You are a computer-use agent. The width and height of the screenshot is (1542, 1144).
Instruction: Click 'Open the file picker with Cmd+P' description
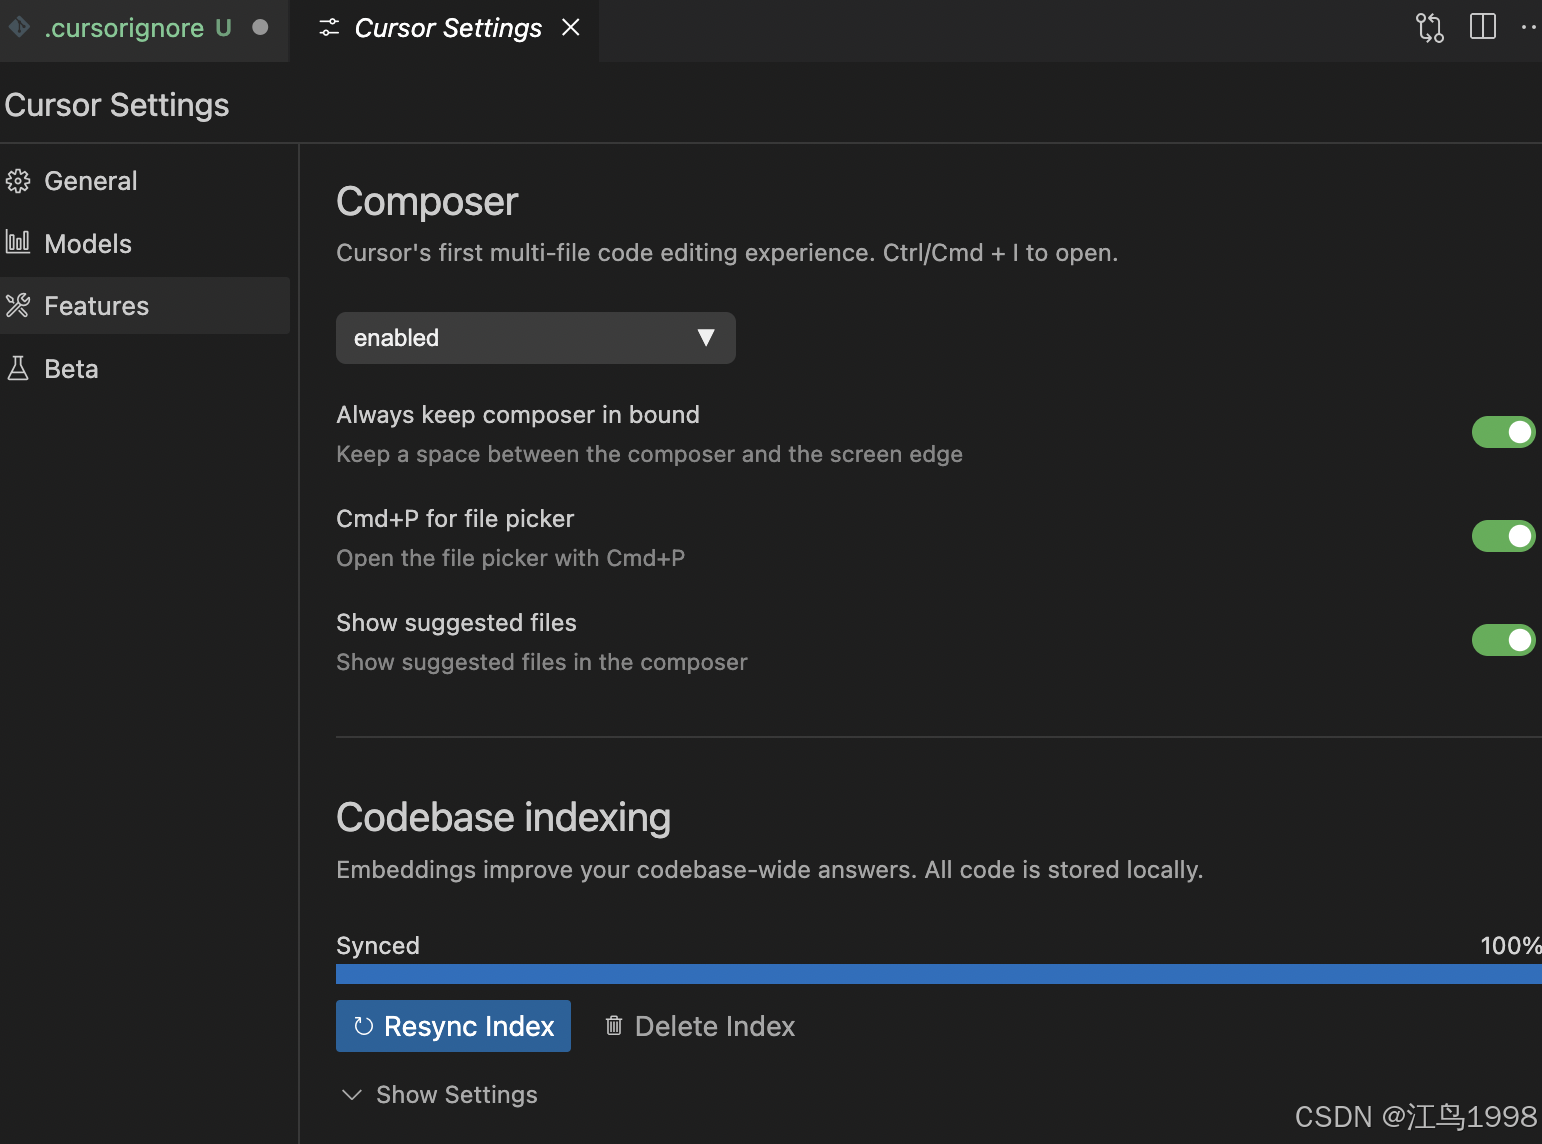click(x=510, y=558)
